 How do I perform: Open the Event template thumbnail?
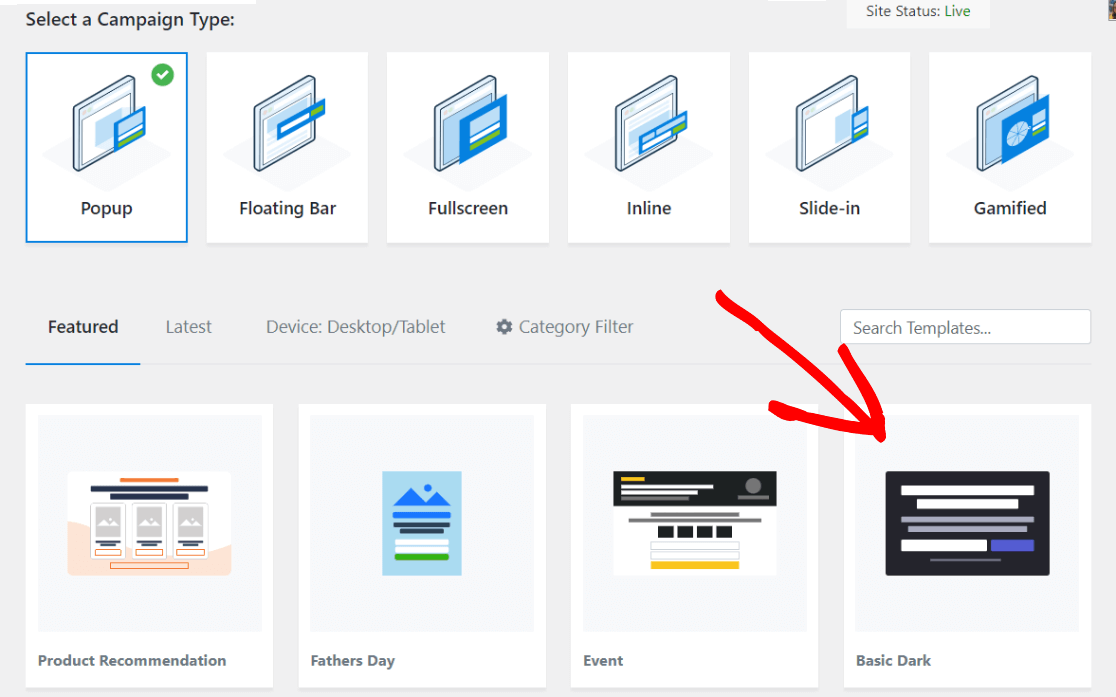point(695,523)
